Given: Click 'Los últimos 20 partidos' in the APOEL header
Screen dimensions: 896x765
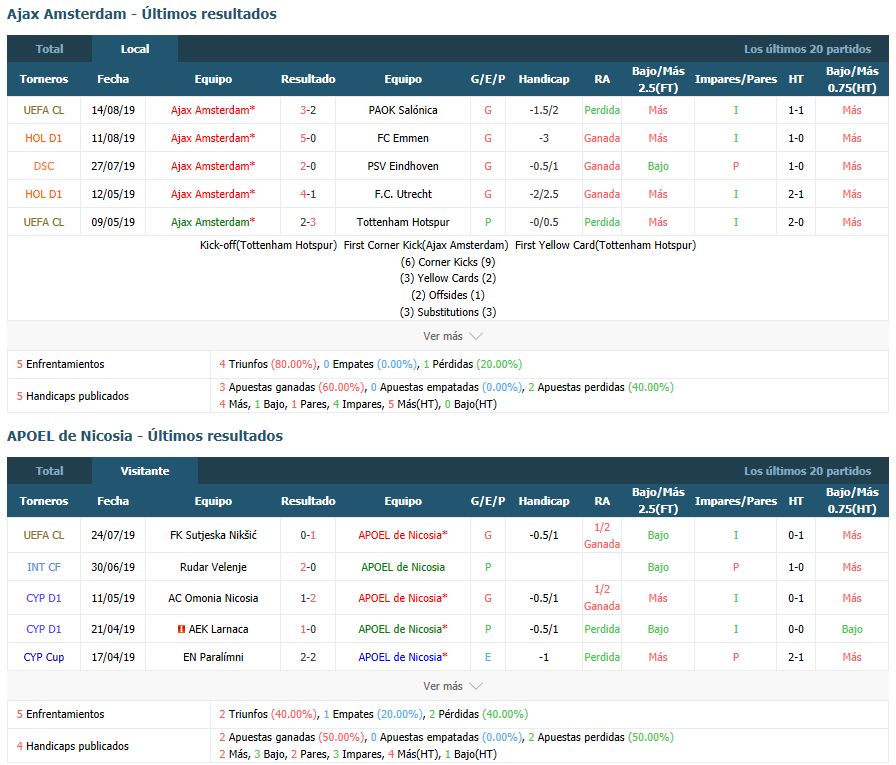Looking at the screenshot, I should (807, 471).
